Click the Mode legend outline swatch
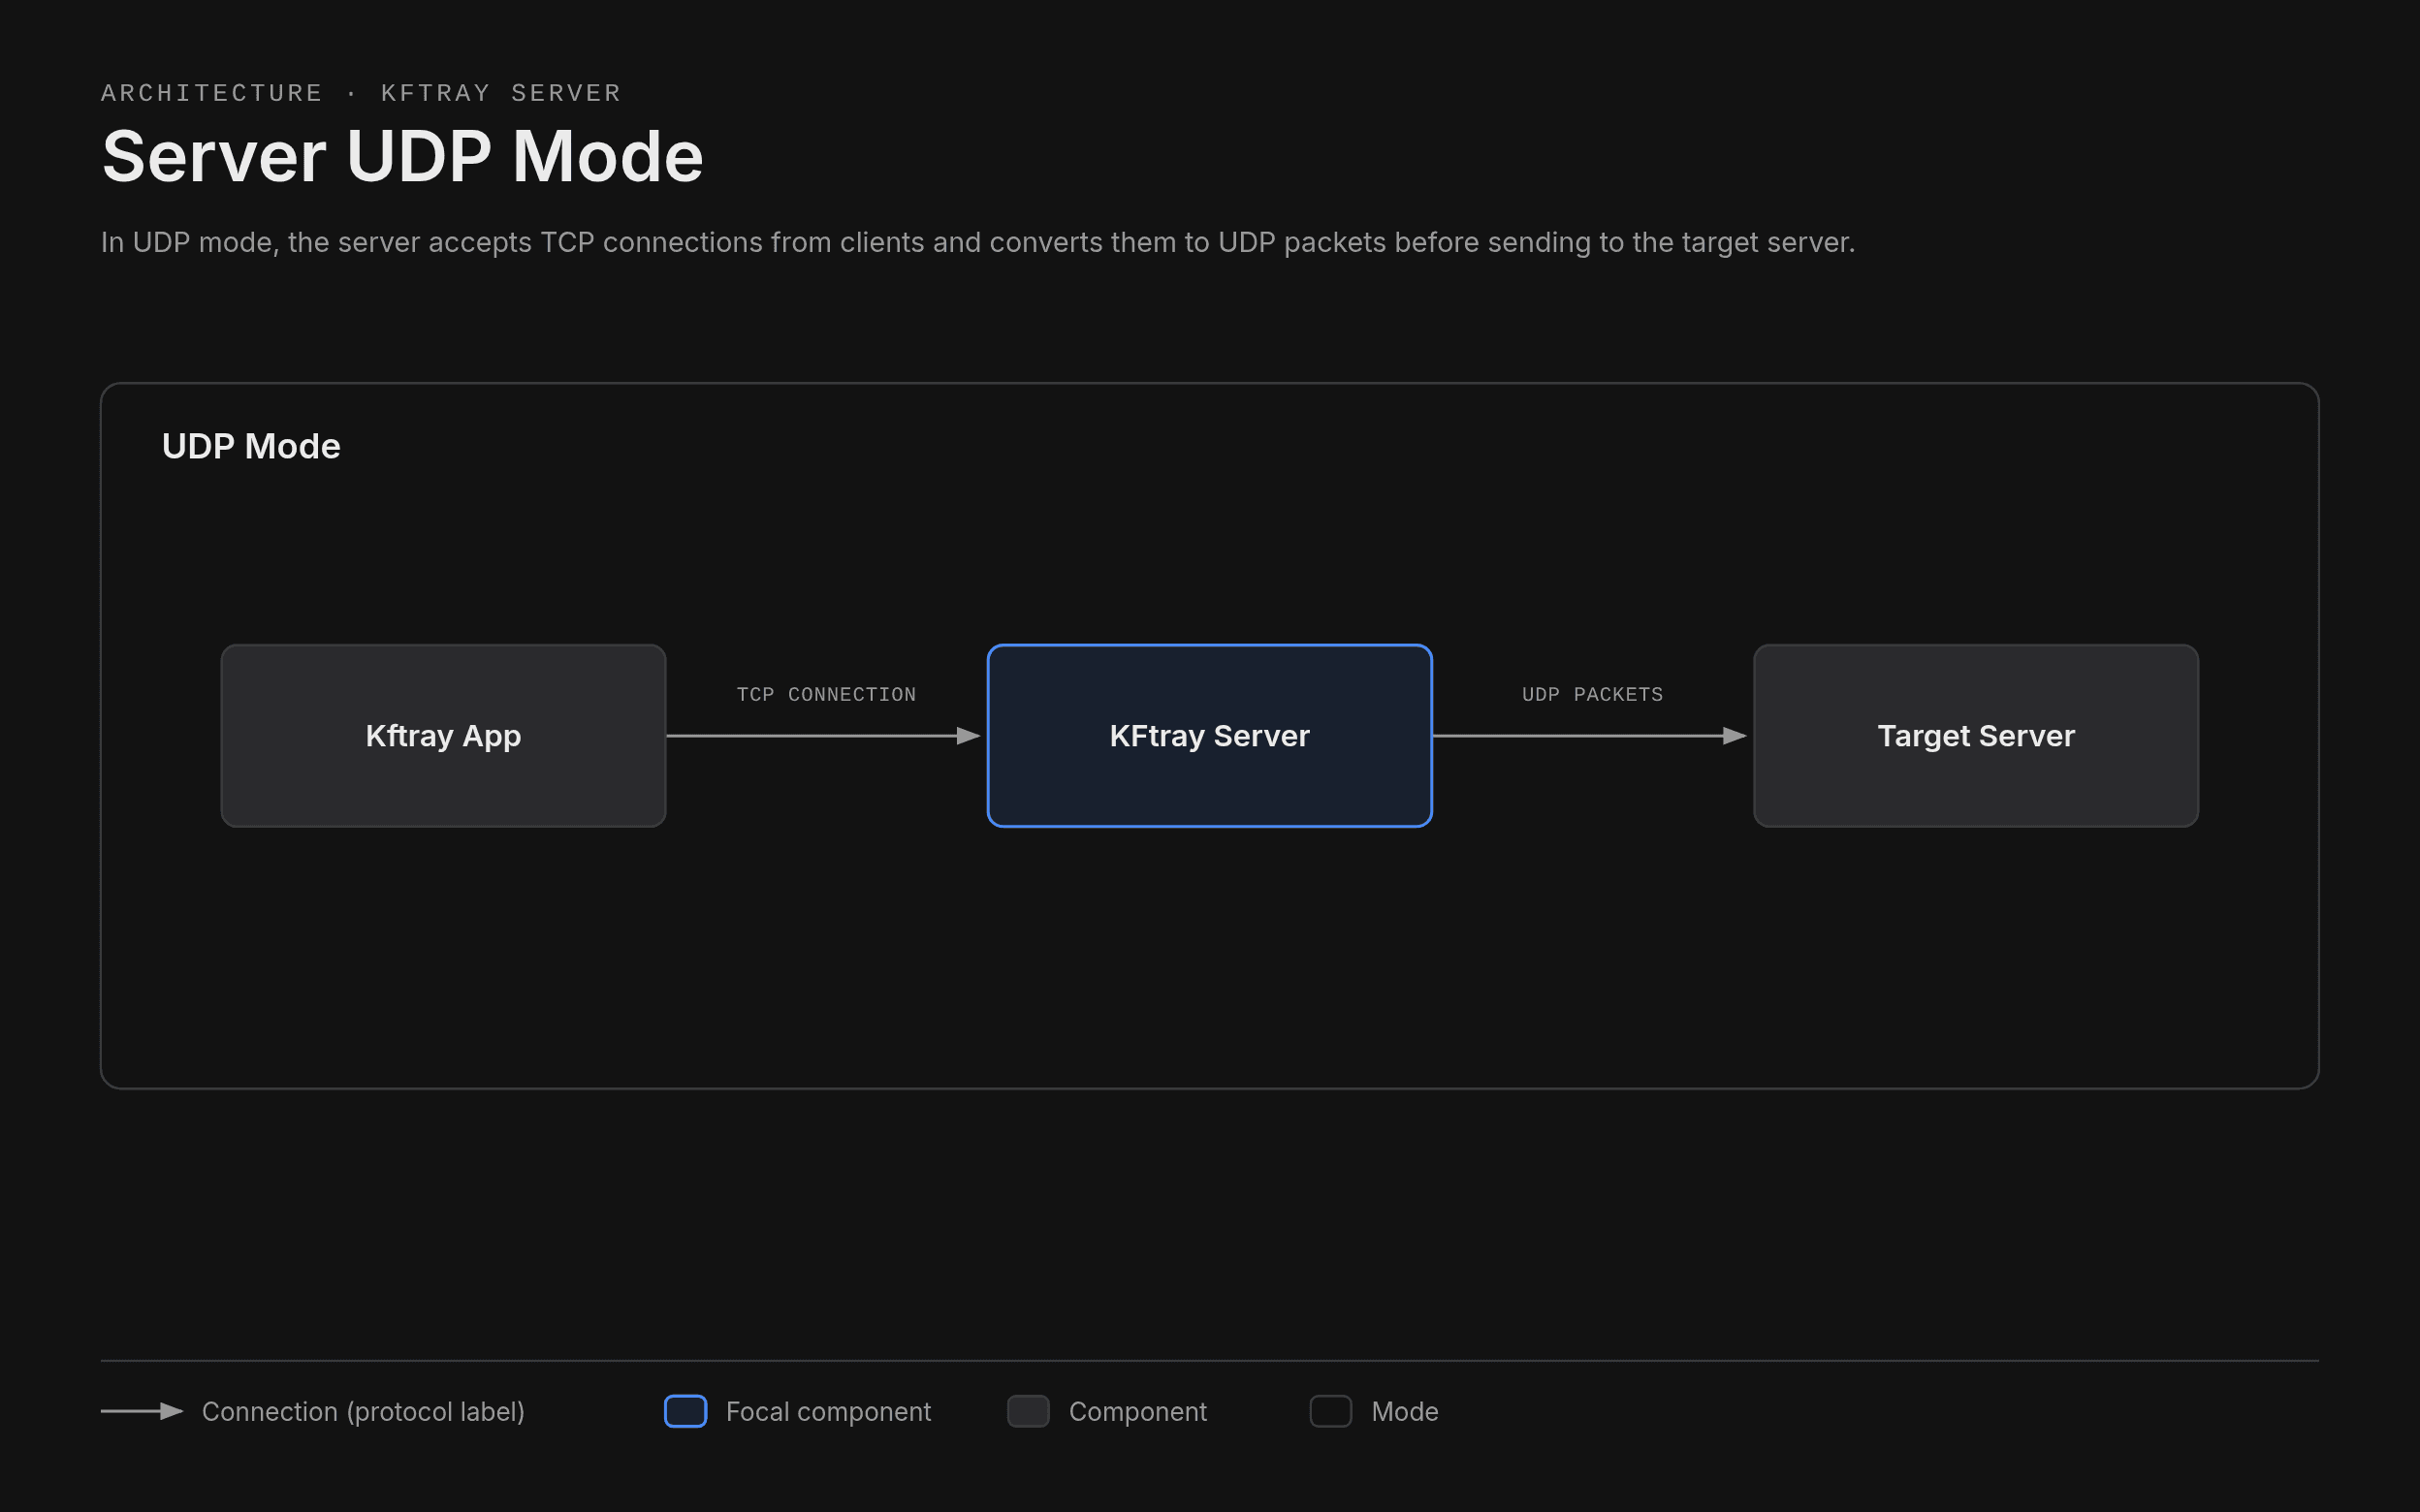This screenshot has height=1512, width=2420. click(1331, 1411)
